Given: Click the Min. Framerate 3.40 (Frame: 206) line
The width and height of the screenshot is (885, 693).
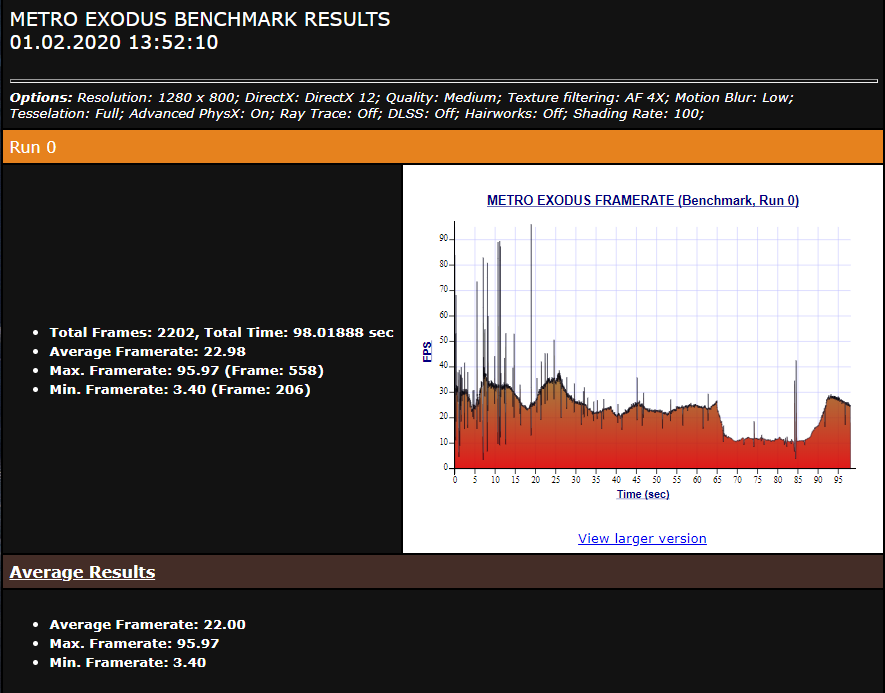Looking at the screenshot, I should pyautogui.click(x=180, y=390).
